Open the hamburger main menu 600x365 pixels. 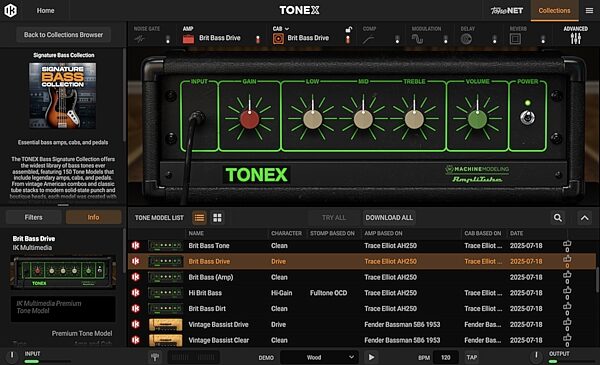click(589, 11)
